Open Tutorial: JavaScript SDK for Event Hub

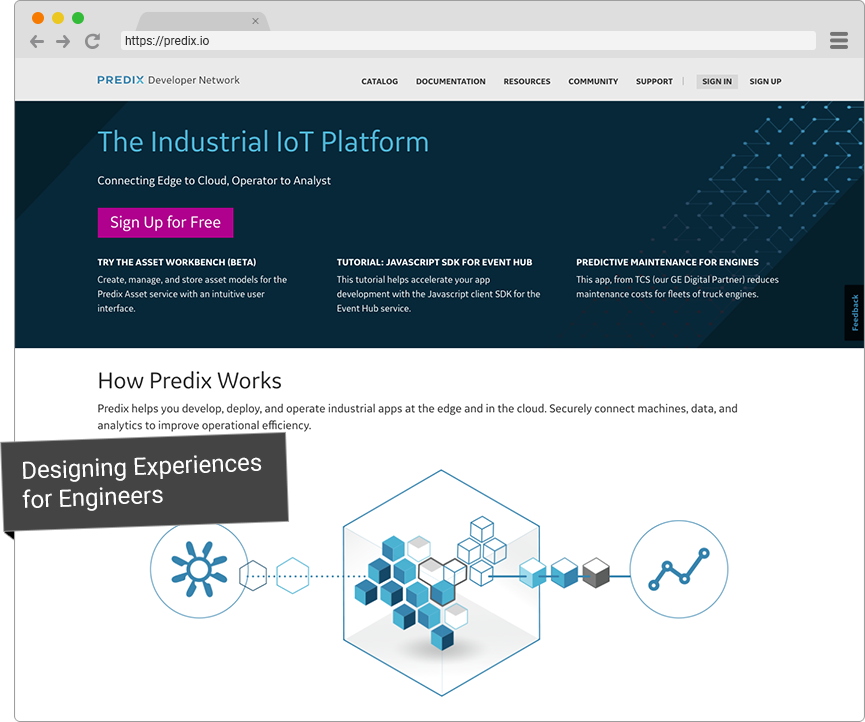(x=434, y=263)
